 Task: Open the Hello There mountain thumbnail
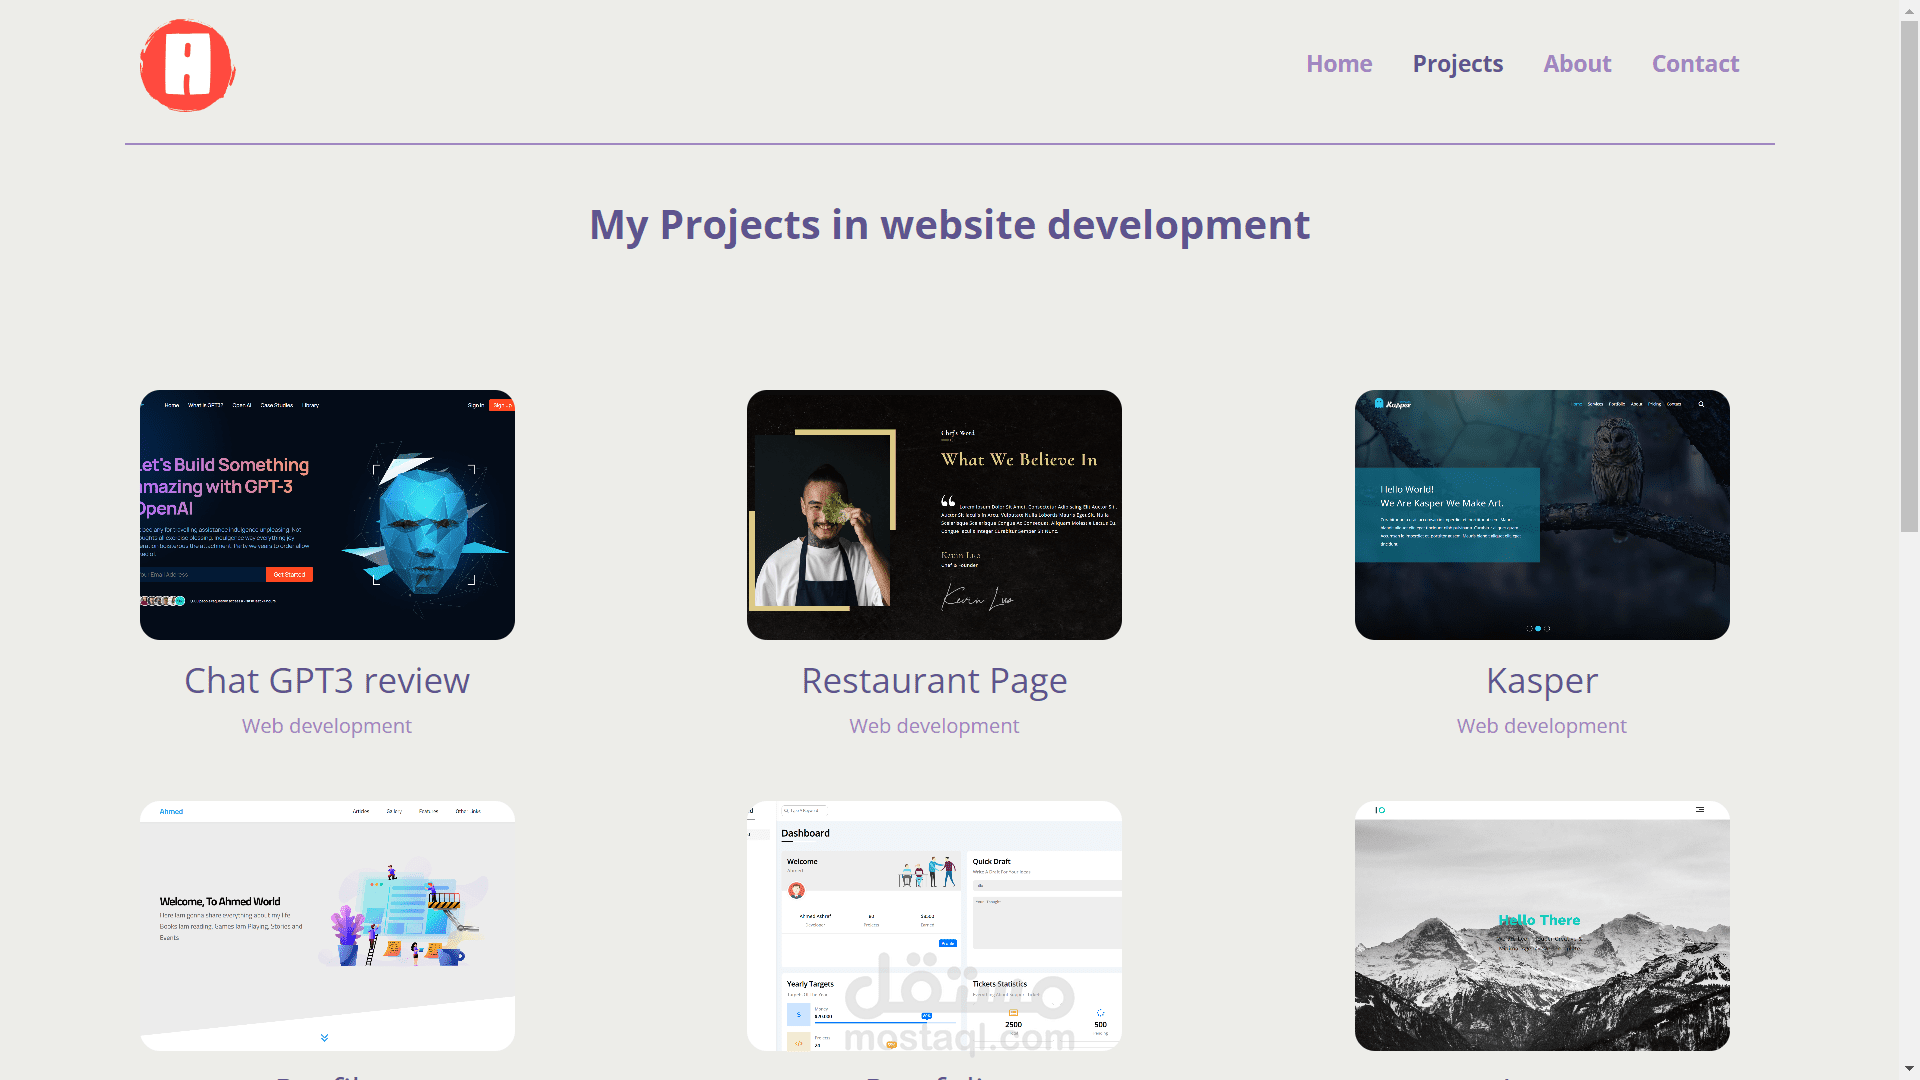click(1541, 925)
